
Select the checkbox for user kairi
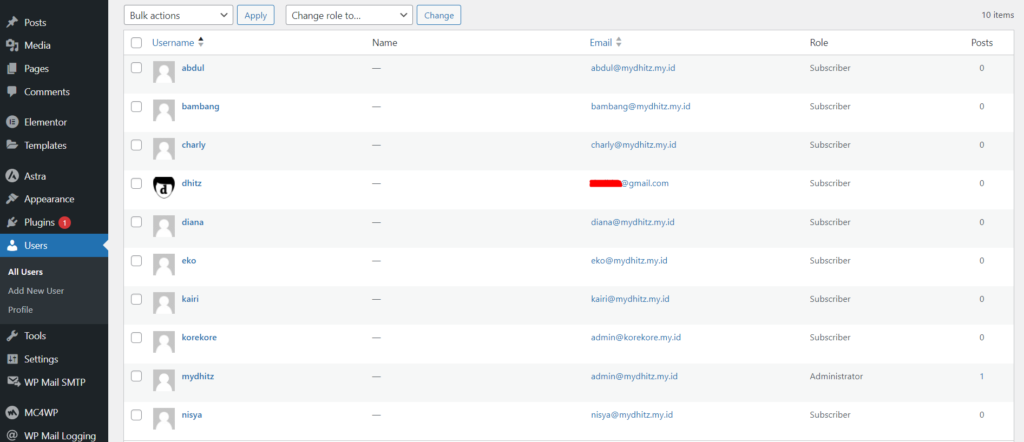136,298
